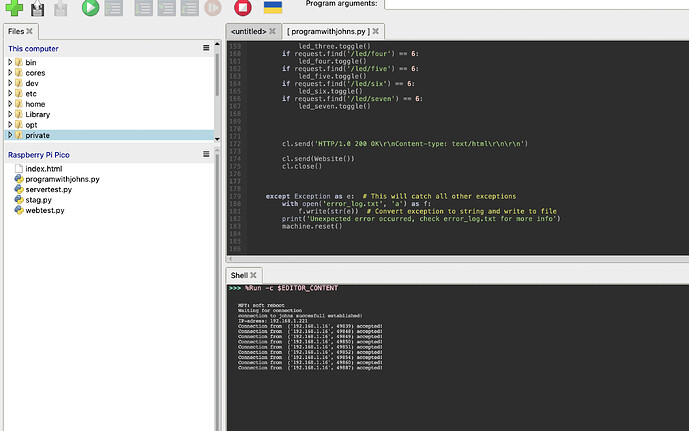Click the dev folder icon

18,83
